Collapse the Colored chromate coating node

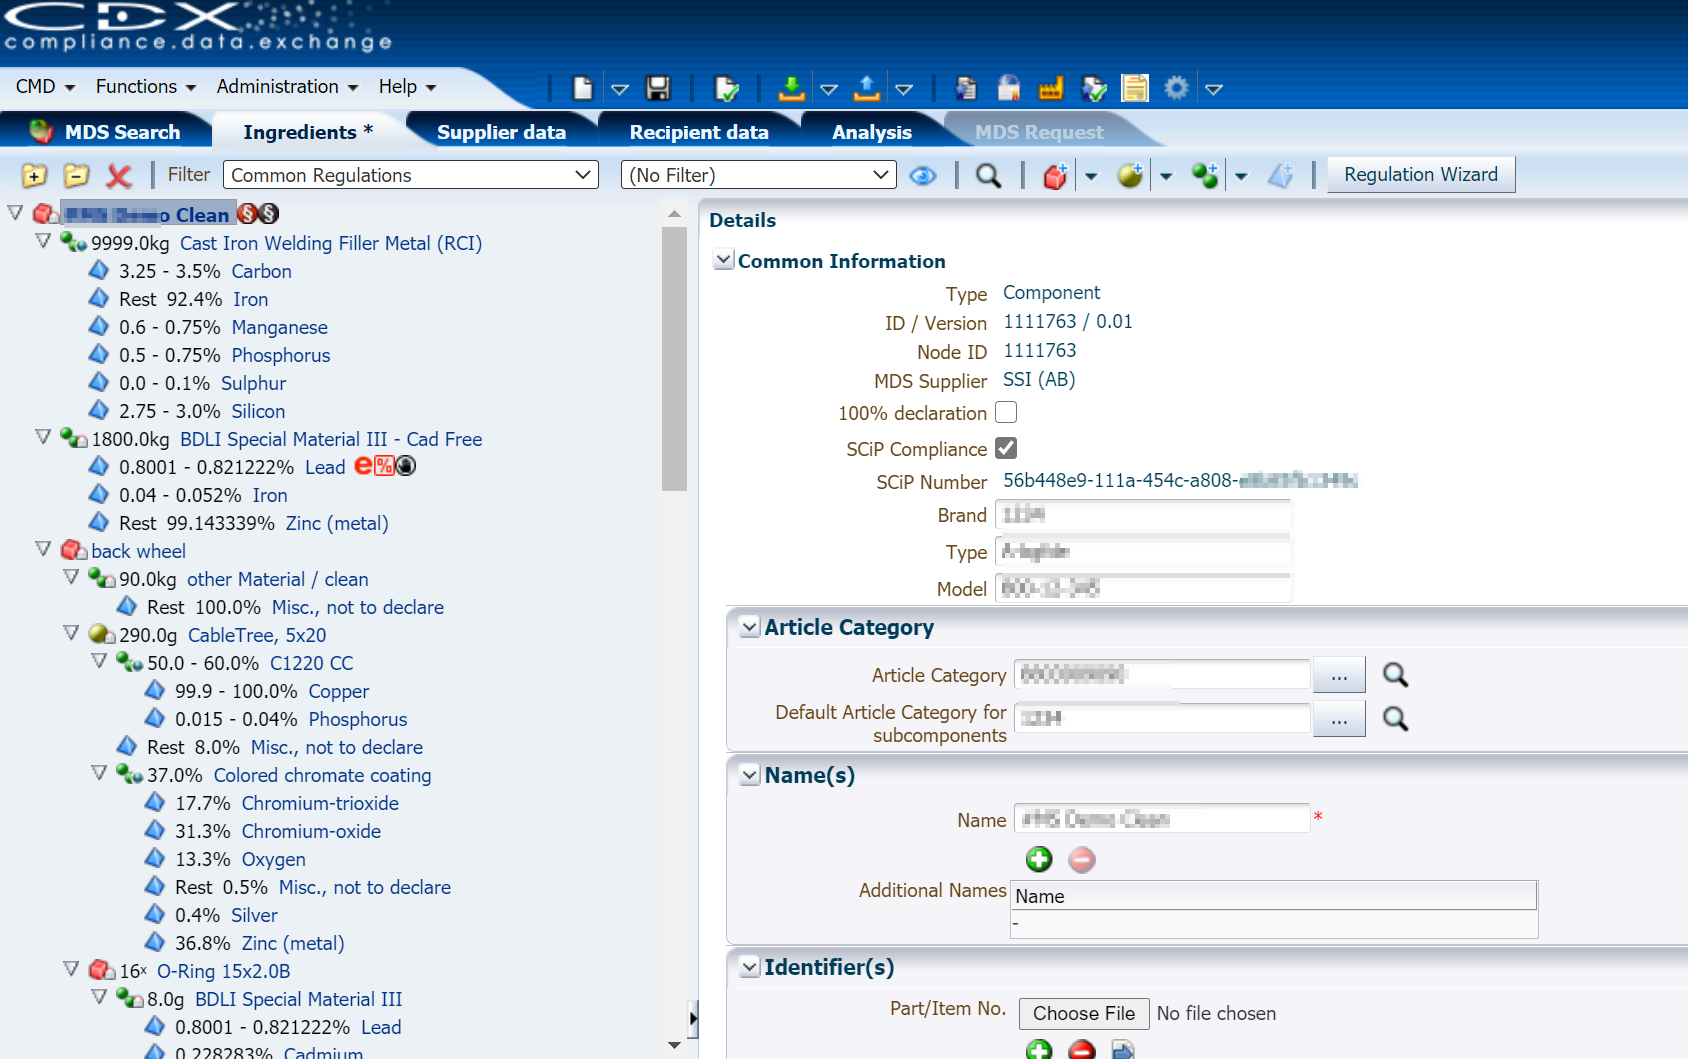[x=99, y=773]
